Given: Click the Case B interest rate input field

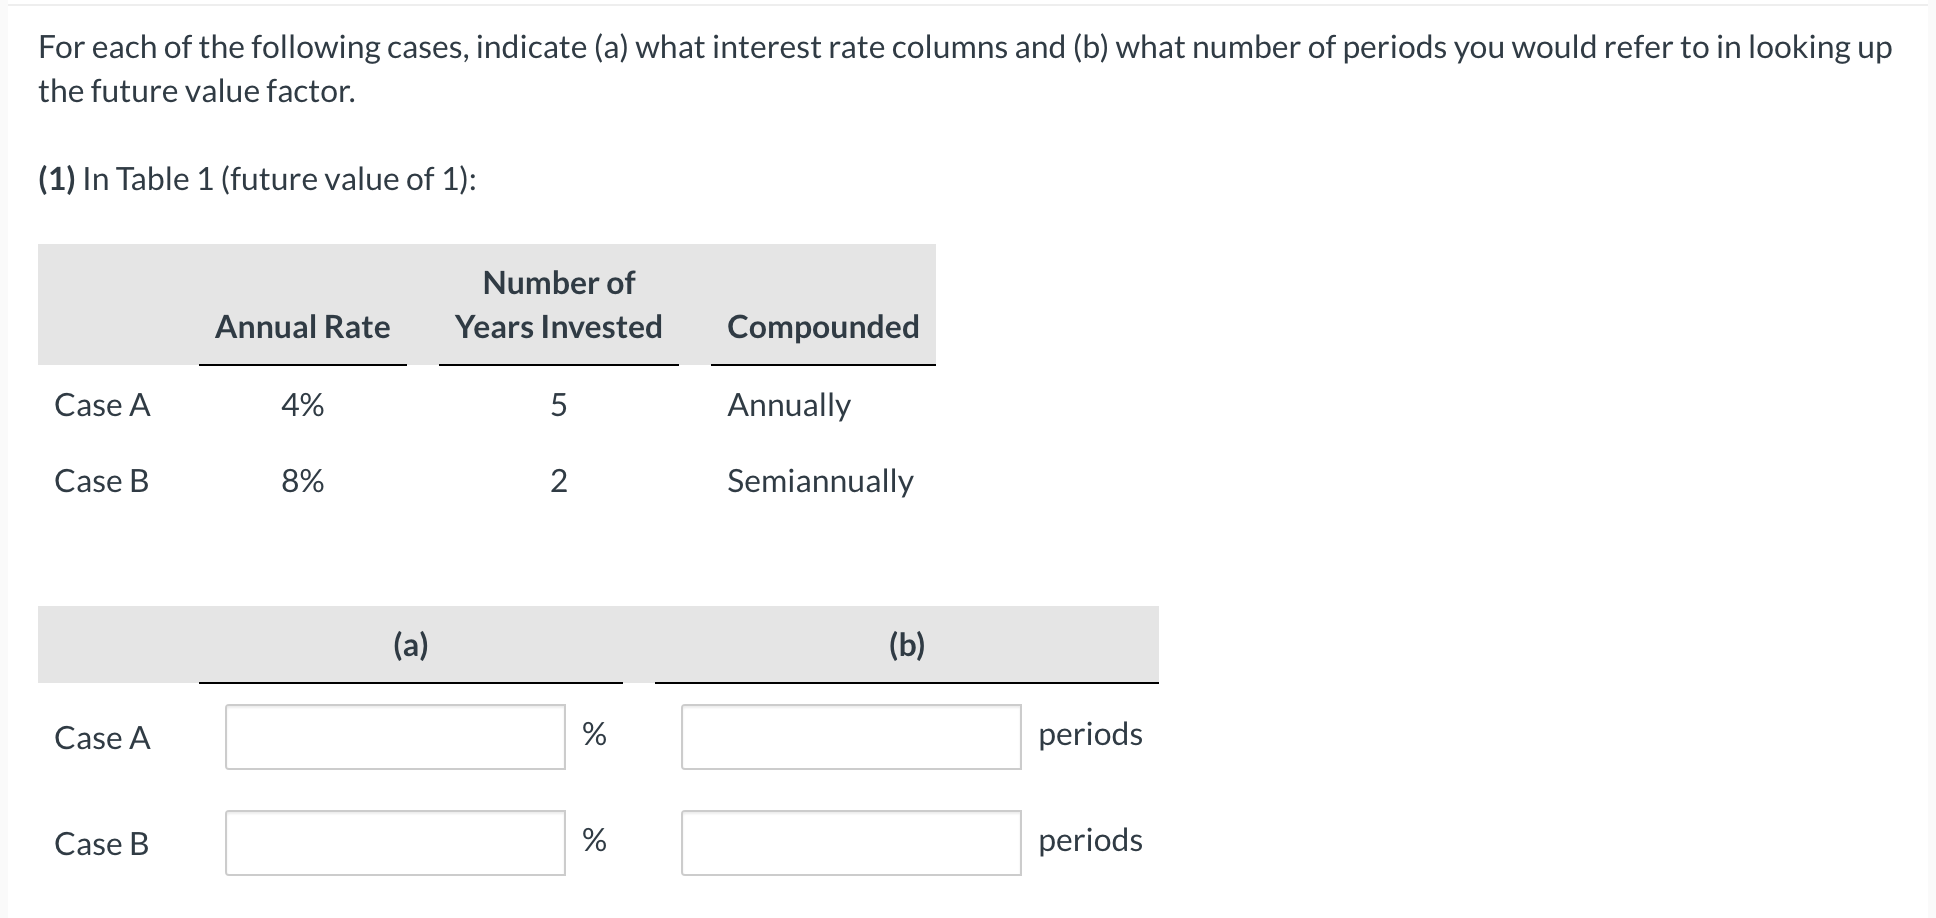Looking at the screenshot, I should click(x=395, y=843).
